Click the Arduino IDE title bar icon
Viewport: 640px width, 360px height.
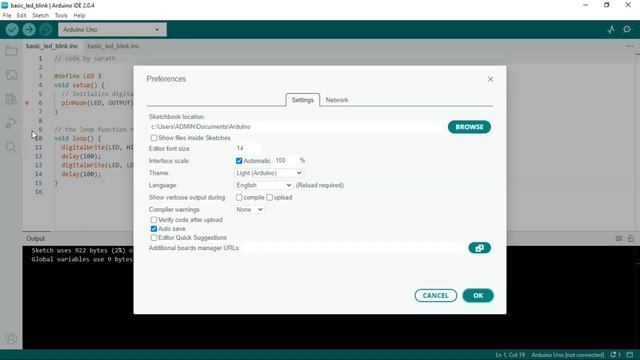5,5
